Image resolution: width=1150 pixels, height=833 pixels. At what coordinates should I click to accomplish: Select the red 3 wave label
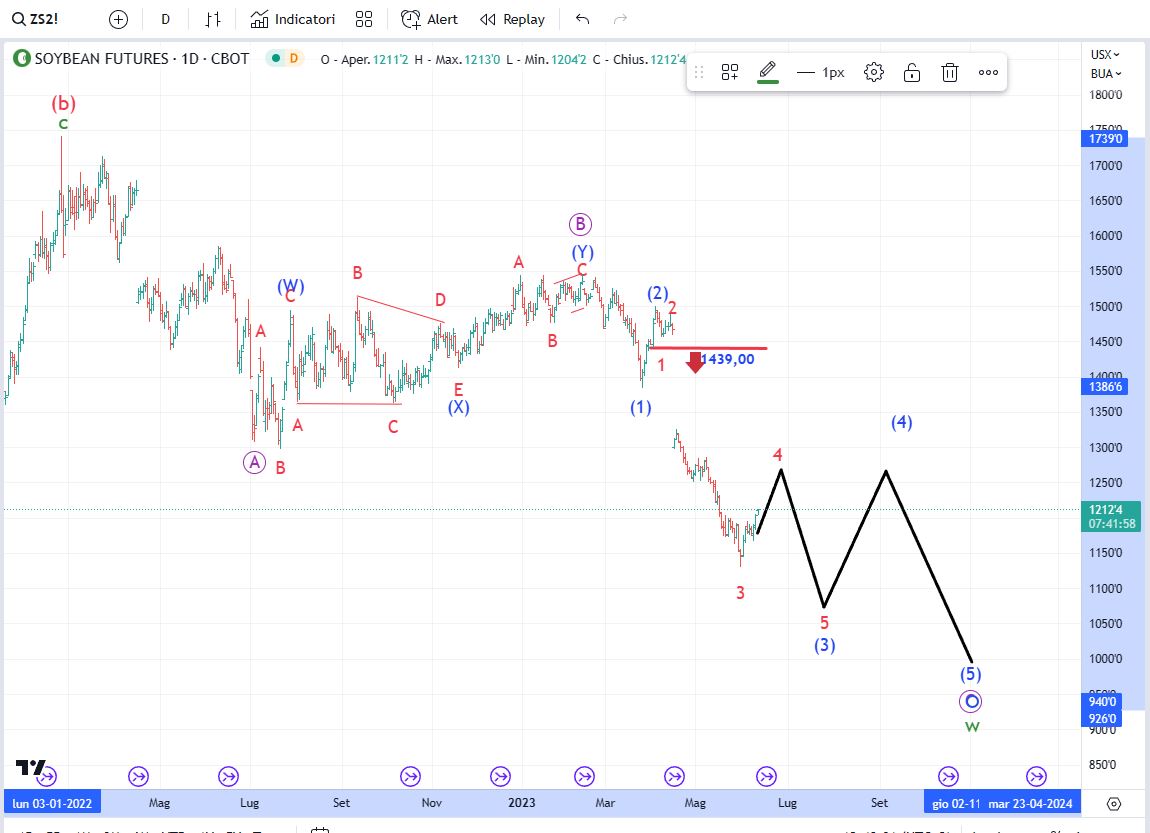click(740, 592)
